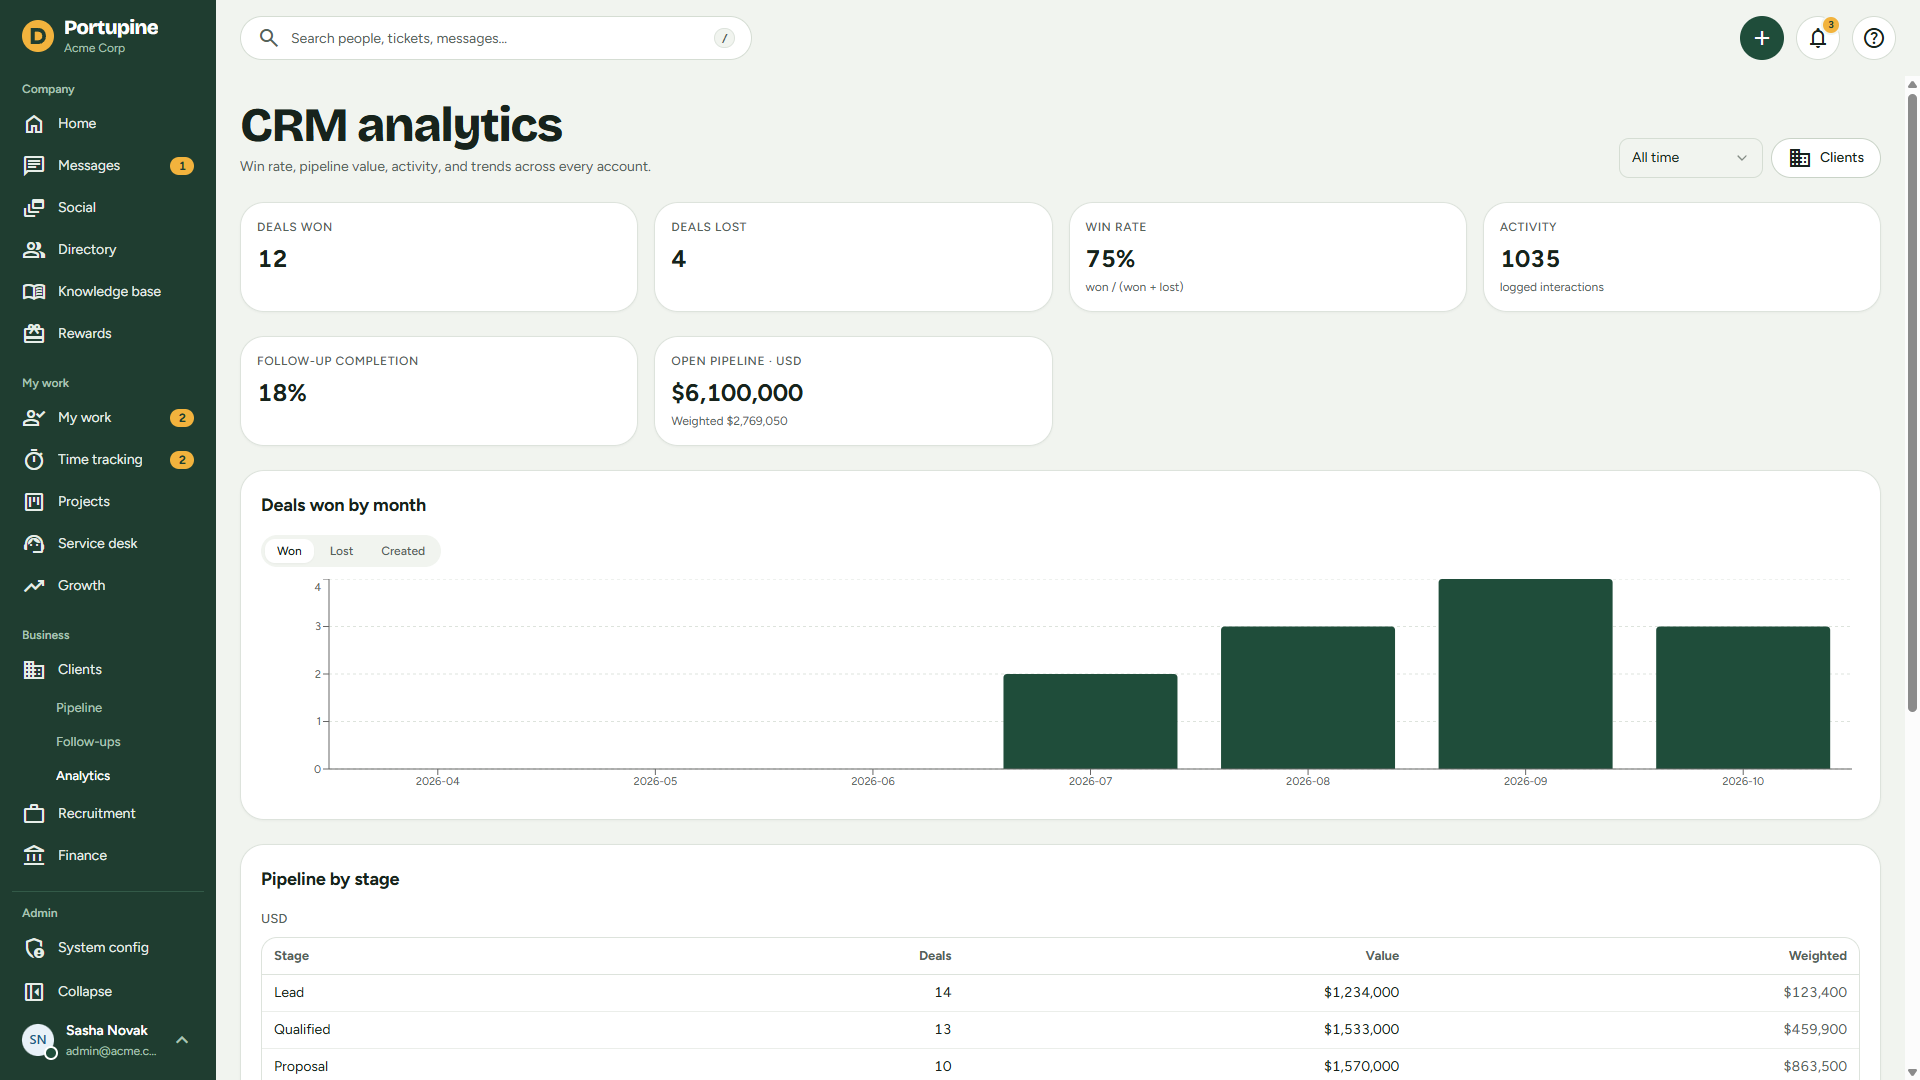
Task: Click the Lead stage row
Action: click(1060, 992)
